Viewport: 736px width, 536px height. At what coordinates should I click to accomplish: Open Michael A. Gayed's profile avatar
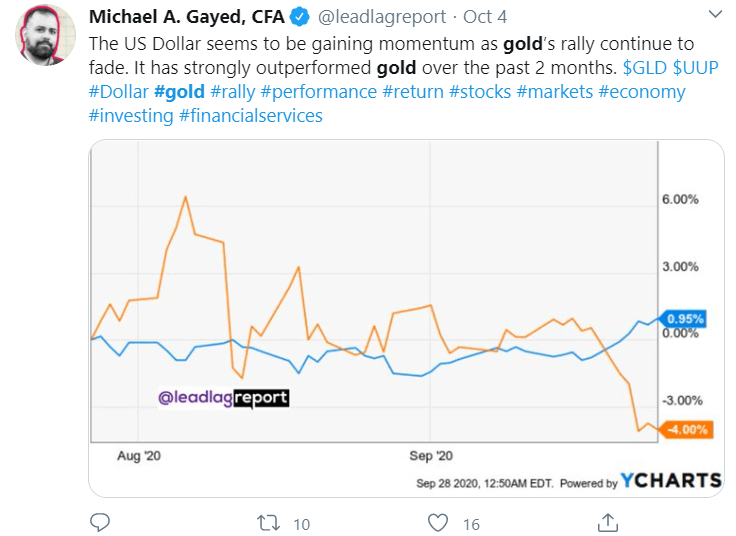[x=47, y=36]
